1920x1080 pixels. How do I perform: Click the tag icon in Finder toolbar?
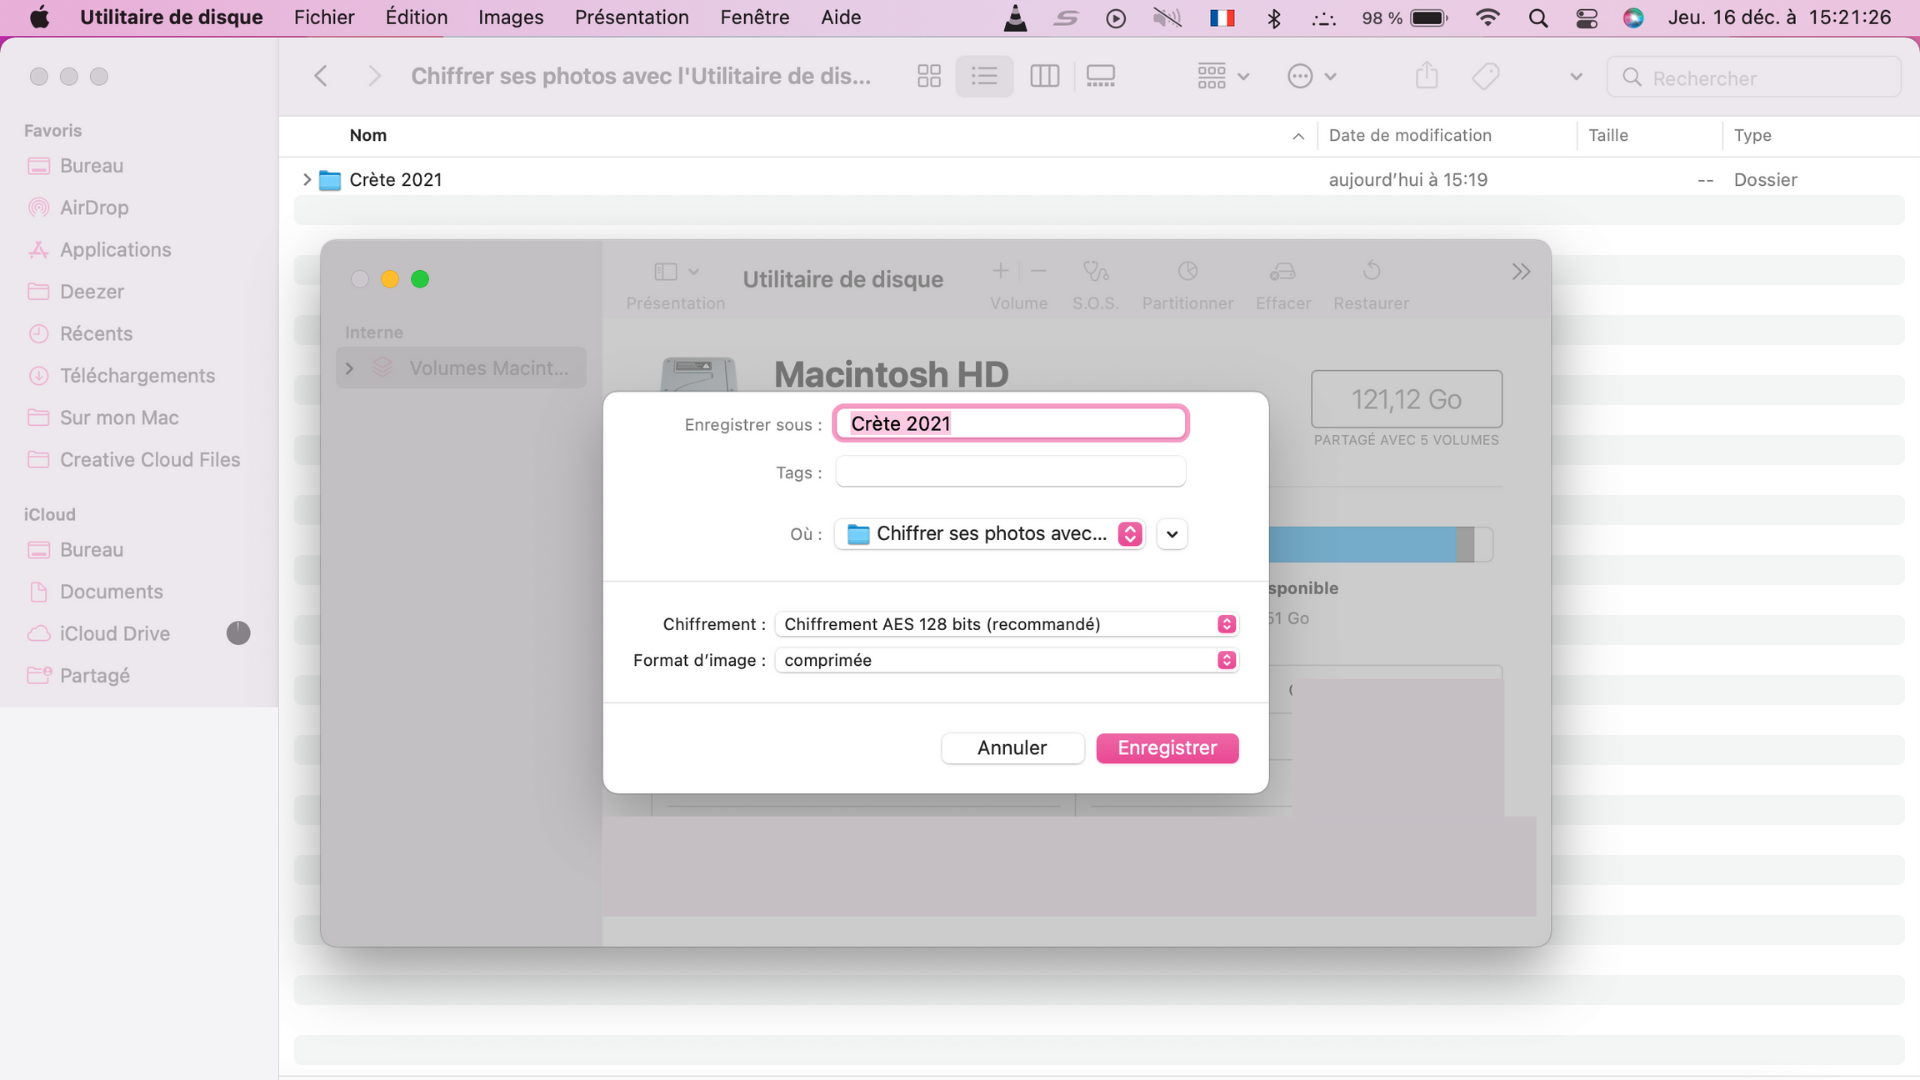click(x=1486, y=76)
